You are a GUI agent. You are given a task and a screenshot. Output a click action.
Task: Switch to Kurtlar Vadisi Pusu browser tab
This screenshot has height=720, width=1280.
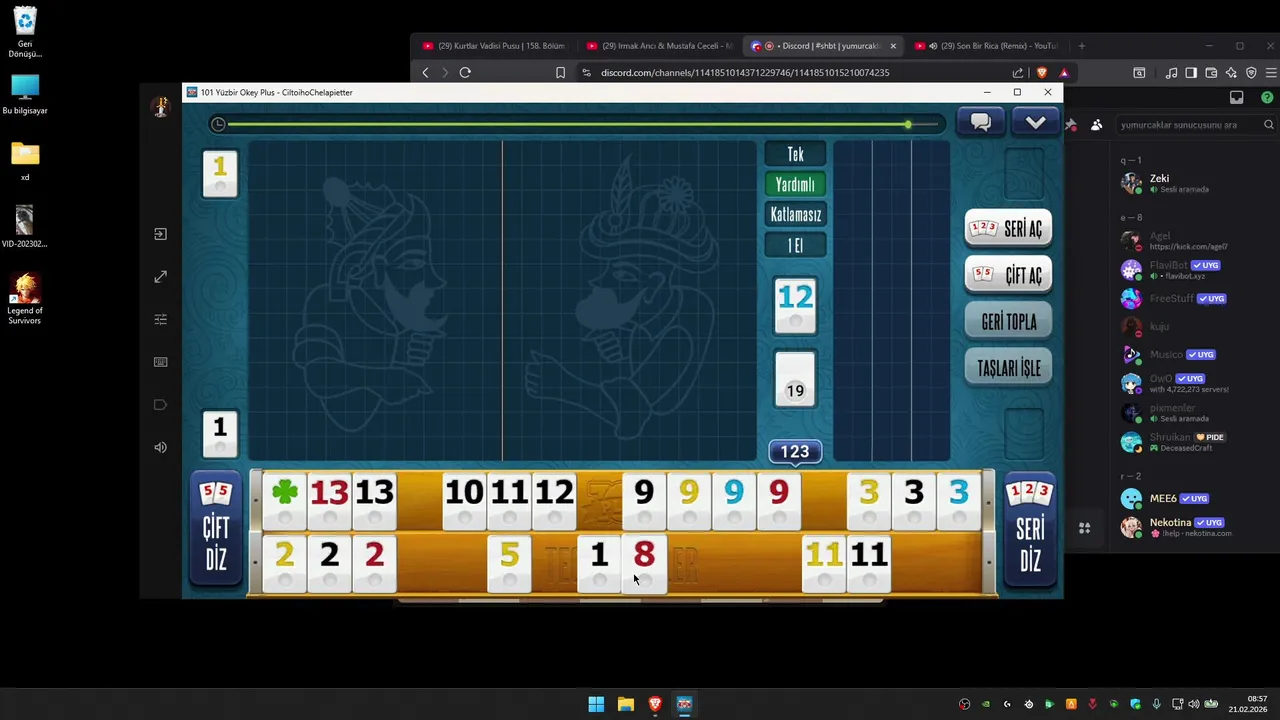[494, 46]
